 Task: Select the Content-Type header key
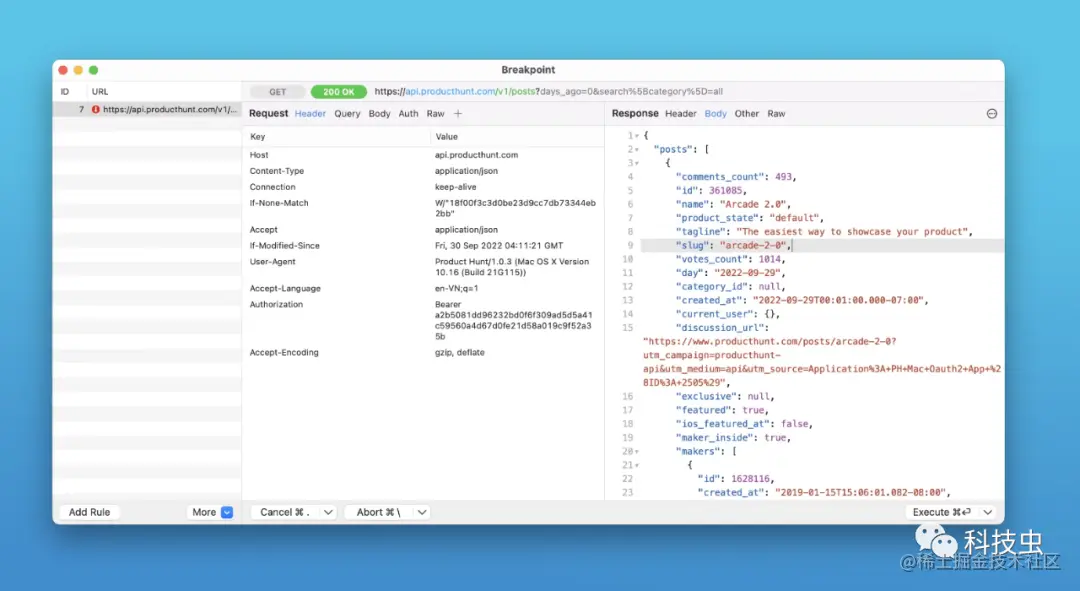[276, 171]
